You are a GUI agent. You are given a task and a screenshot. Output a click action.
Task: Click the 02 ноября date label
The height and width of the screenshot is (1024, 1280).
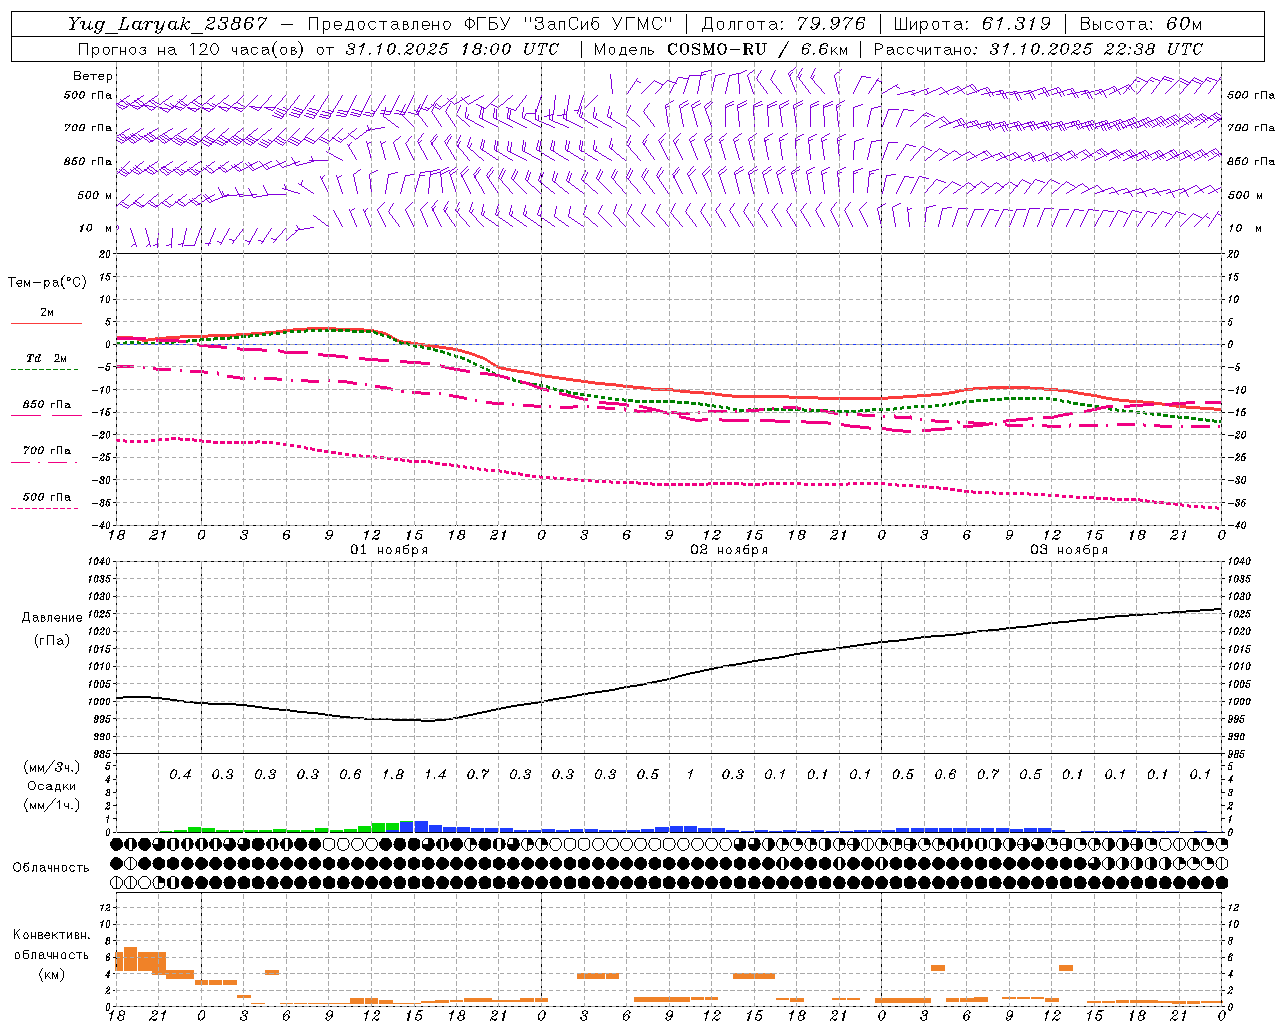coord(729,550)
